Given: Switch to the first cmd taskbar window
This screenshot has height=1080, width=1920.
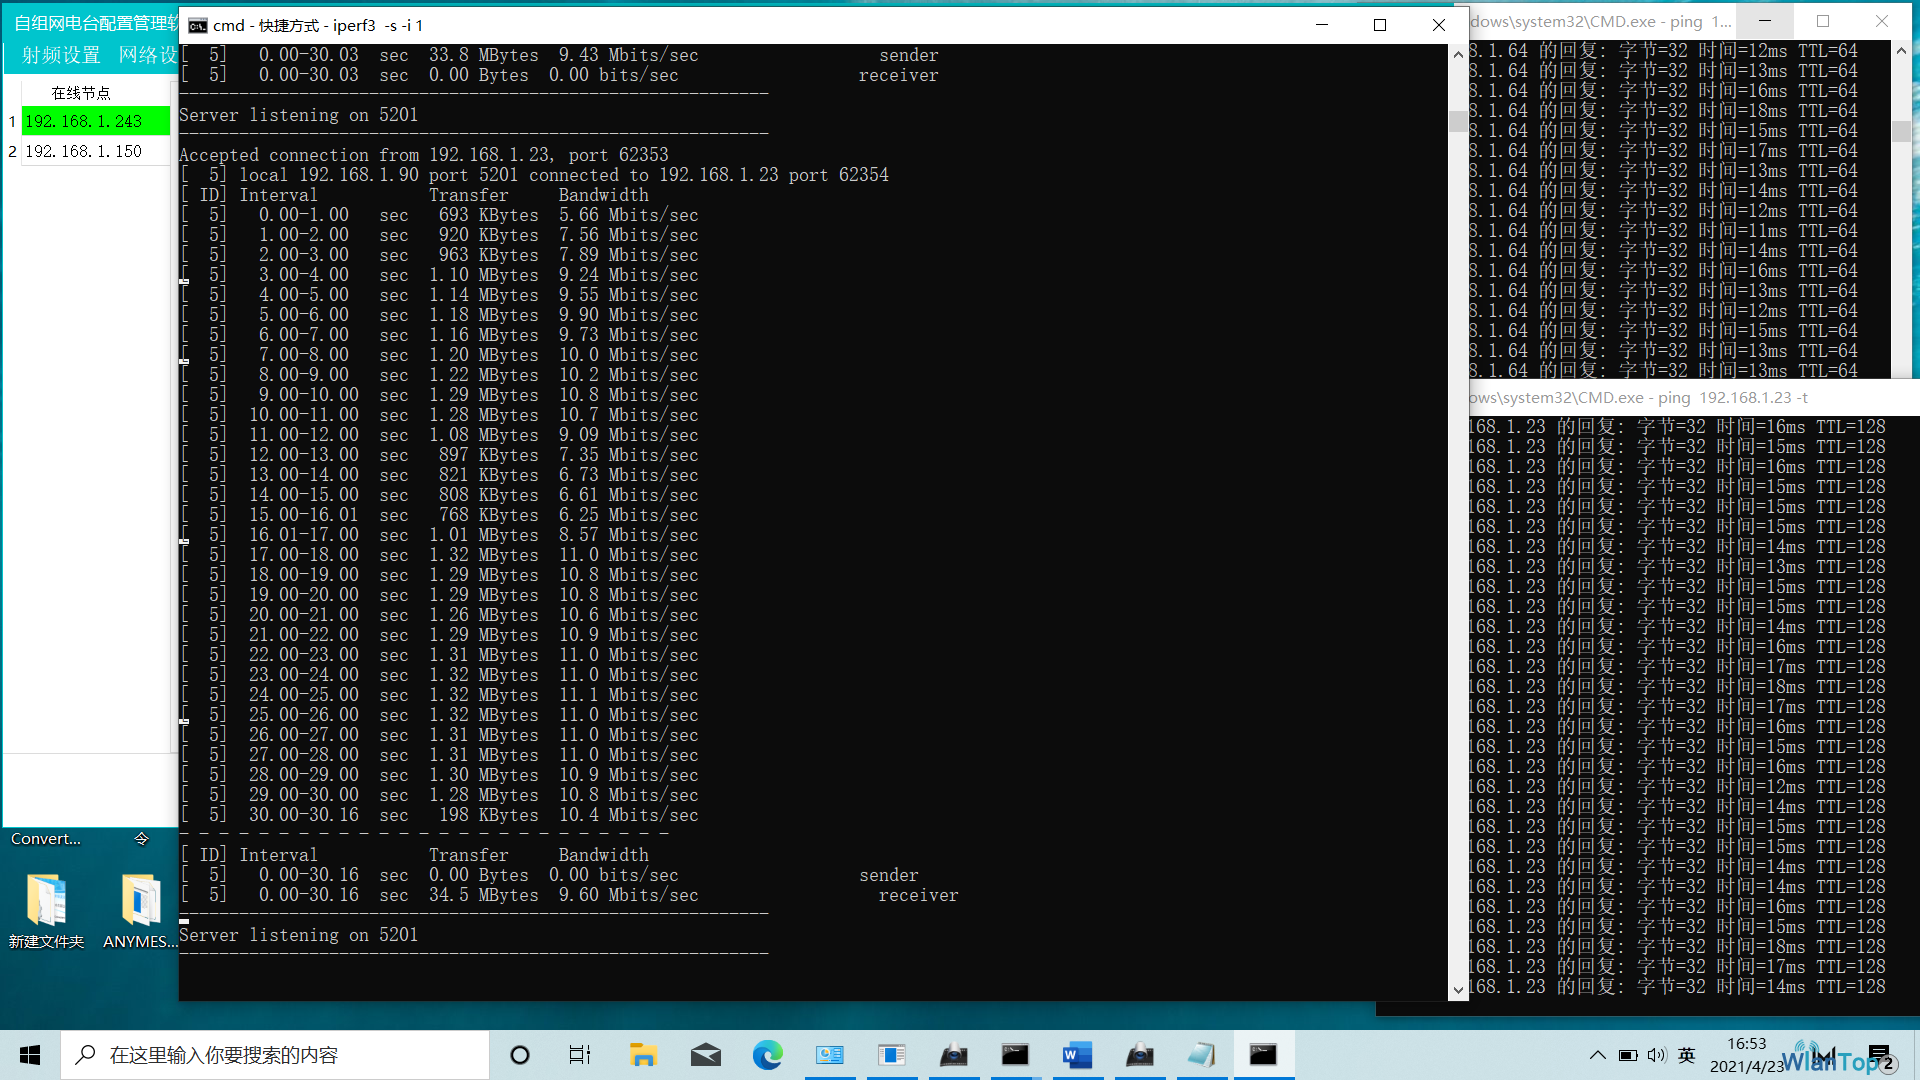Looking at the screenshot, I should coord(1015,1055).
